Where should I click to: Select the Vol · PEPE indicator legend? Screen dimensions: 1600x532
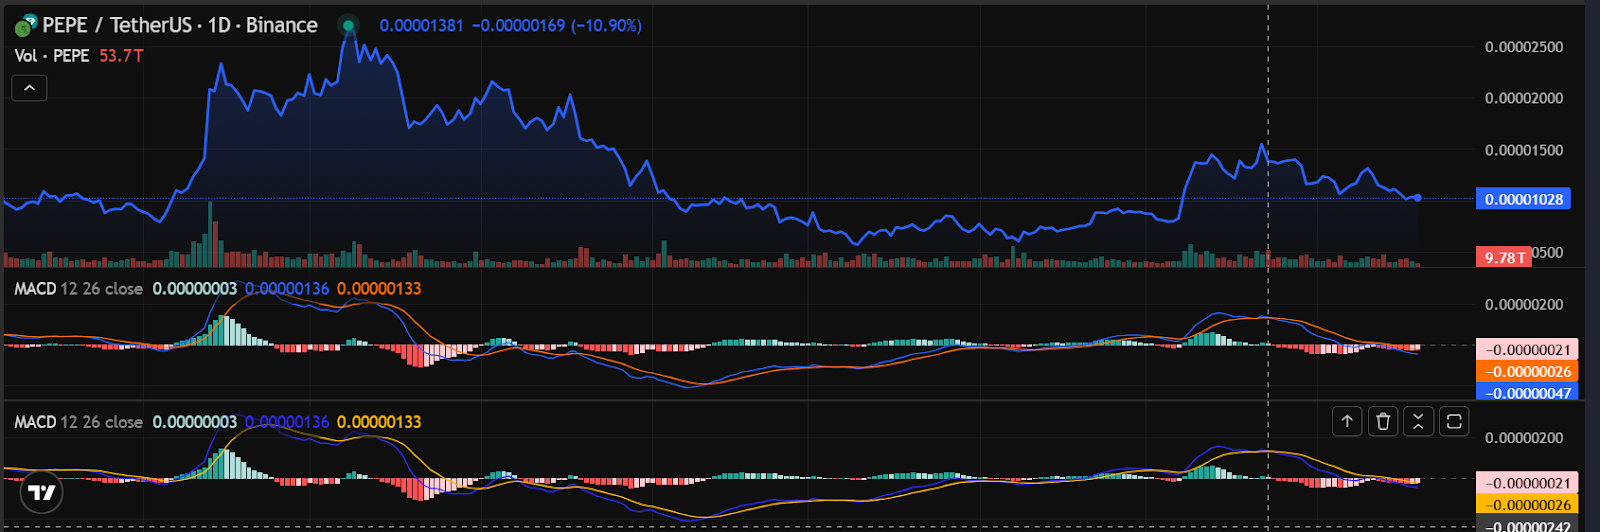52,56
